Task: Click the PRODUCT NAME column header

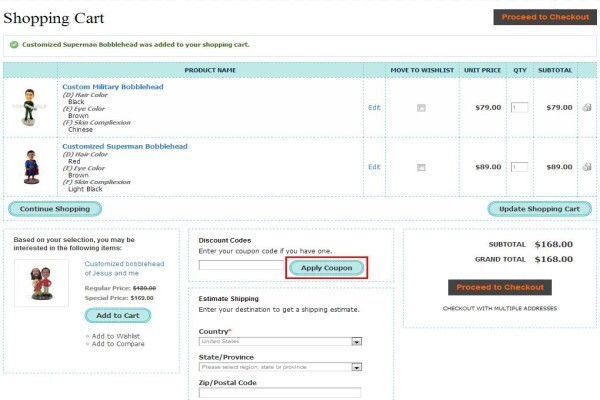Action: (x=210, y=70)
